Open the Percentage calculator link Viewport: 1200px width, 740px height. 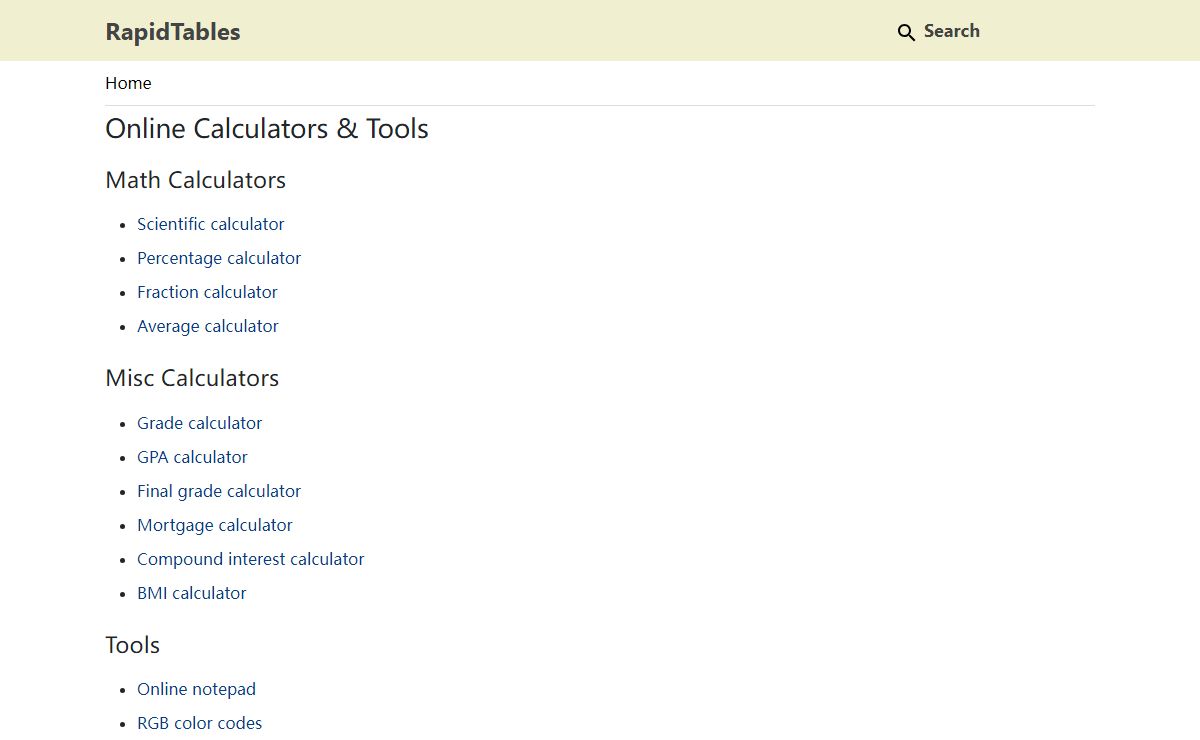click(x=218, y=258)
